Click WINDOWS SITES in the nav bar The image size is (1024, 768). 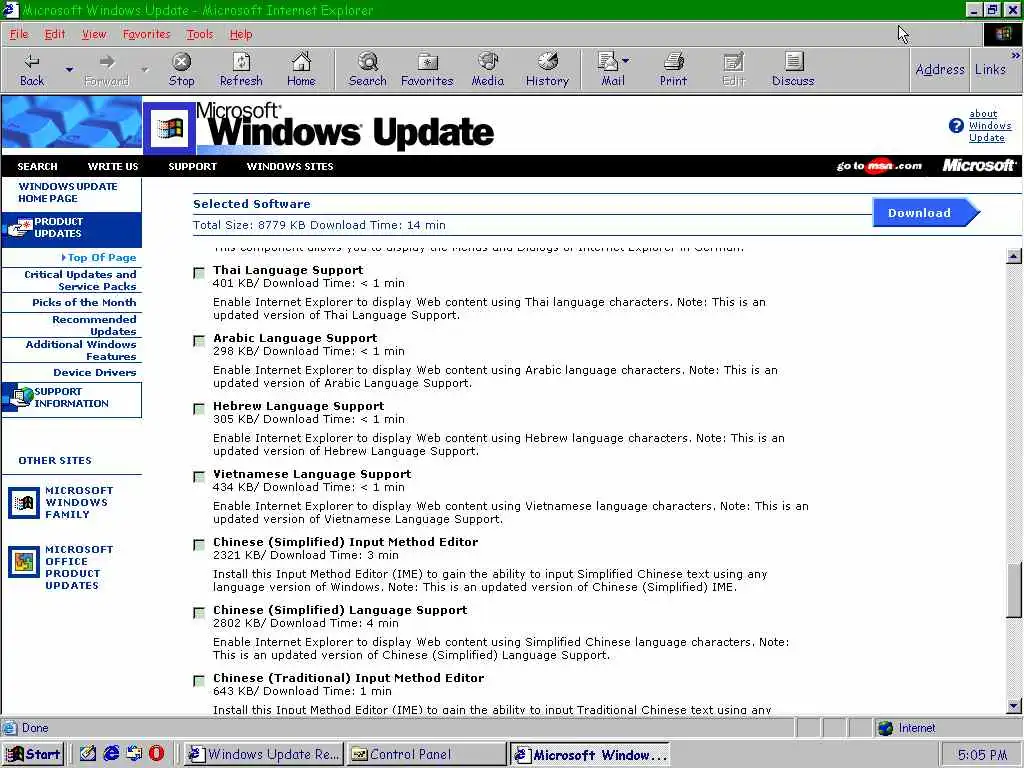(x=290, y=167)
